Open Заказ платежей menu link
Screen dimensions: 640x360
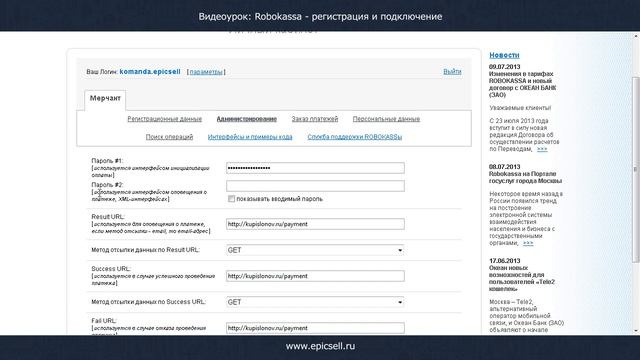point(315,119)
